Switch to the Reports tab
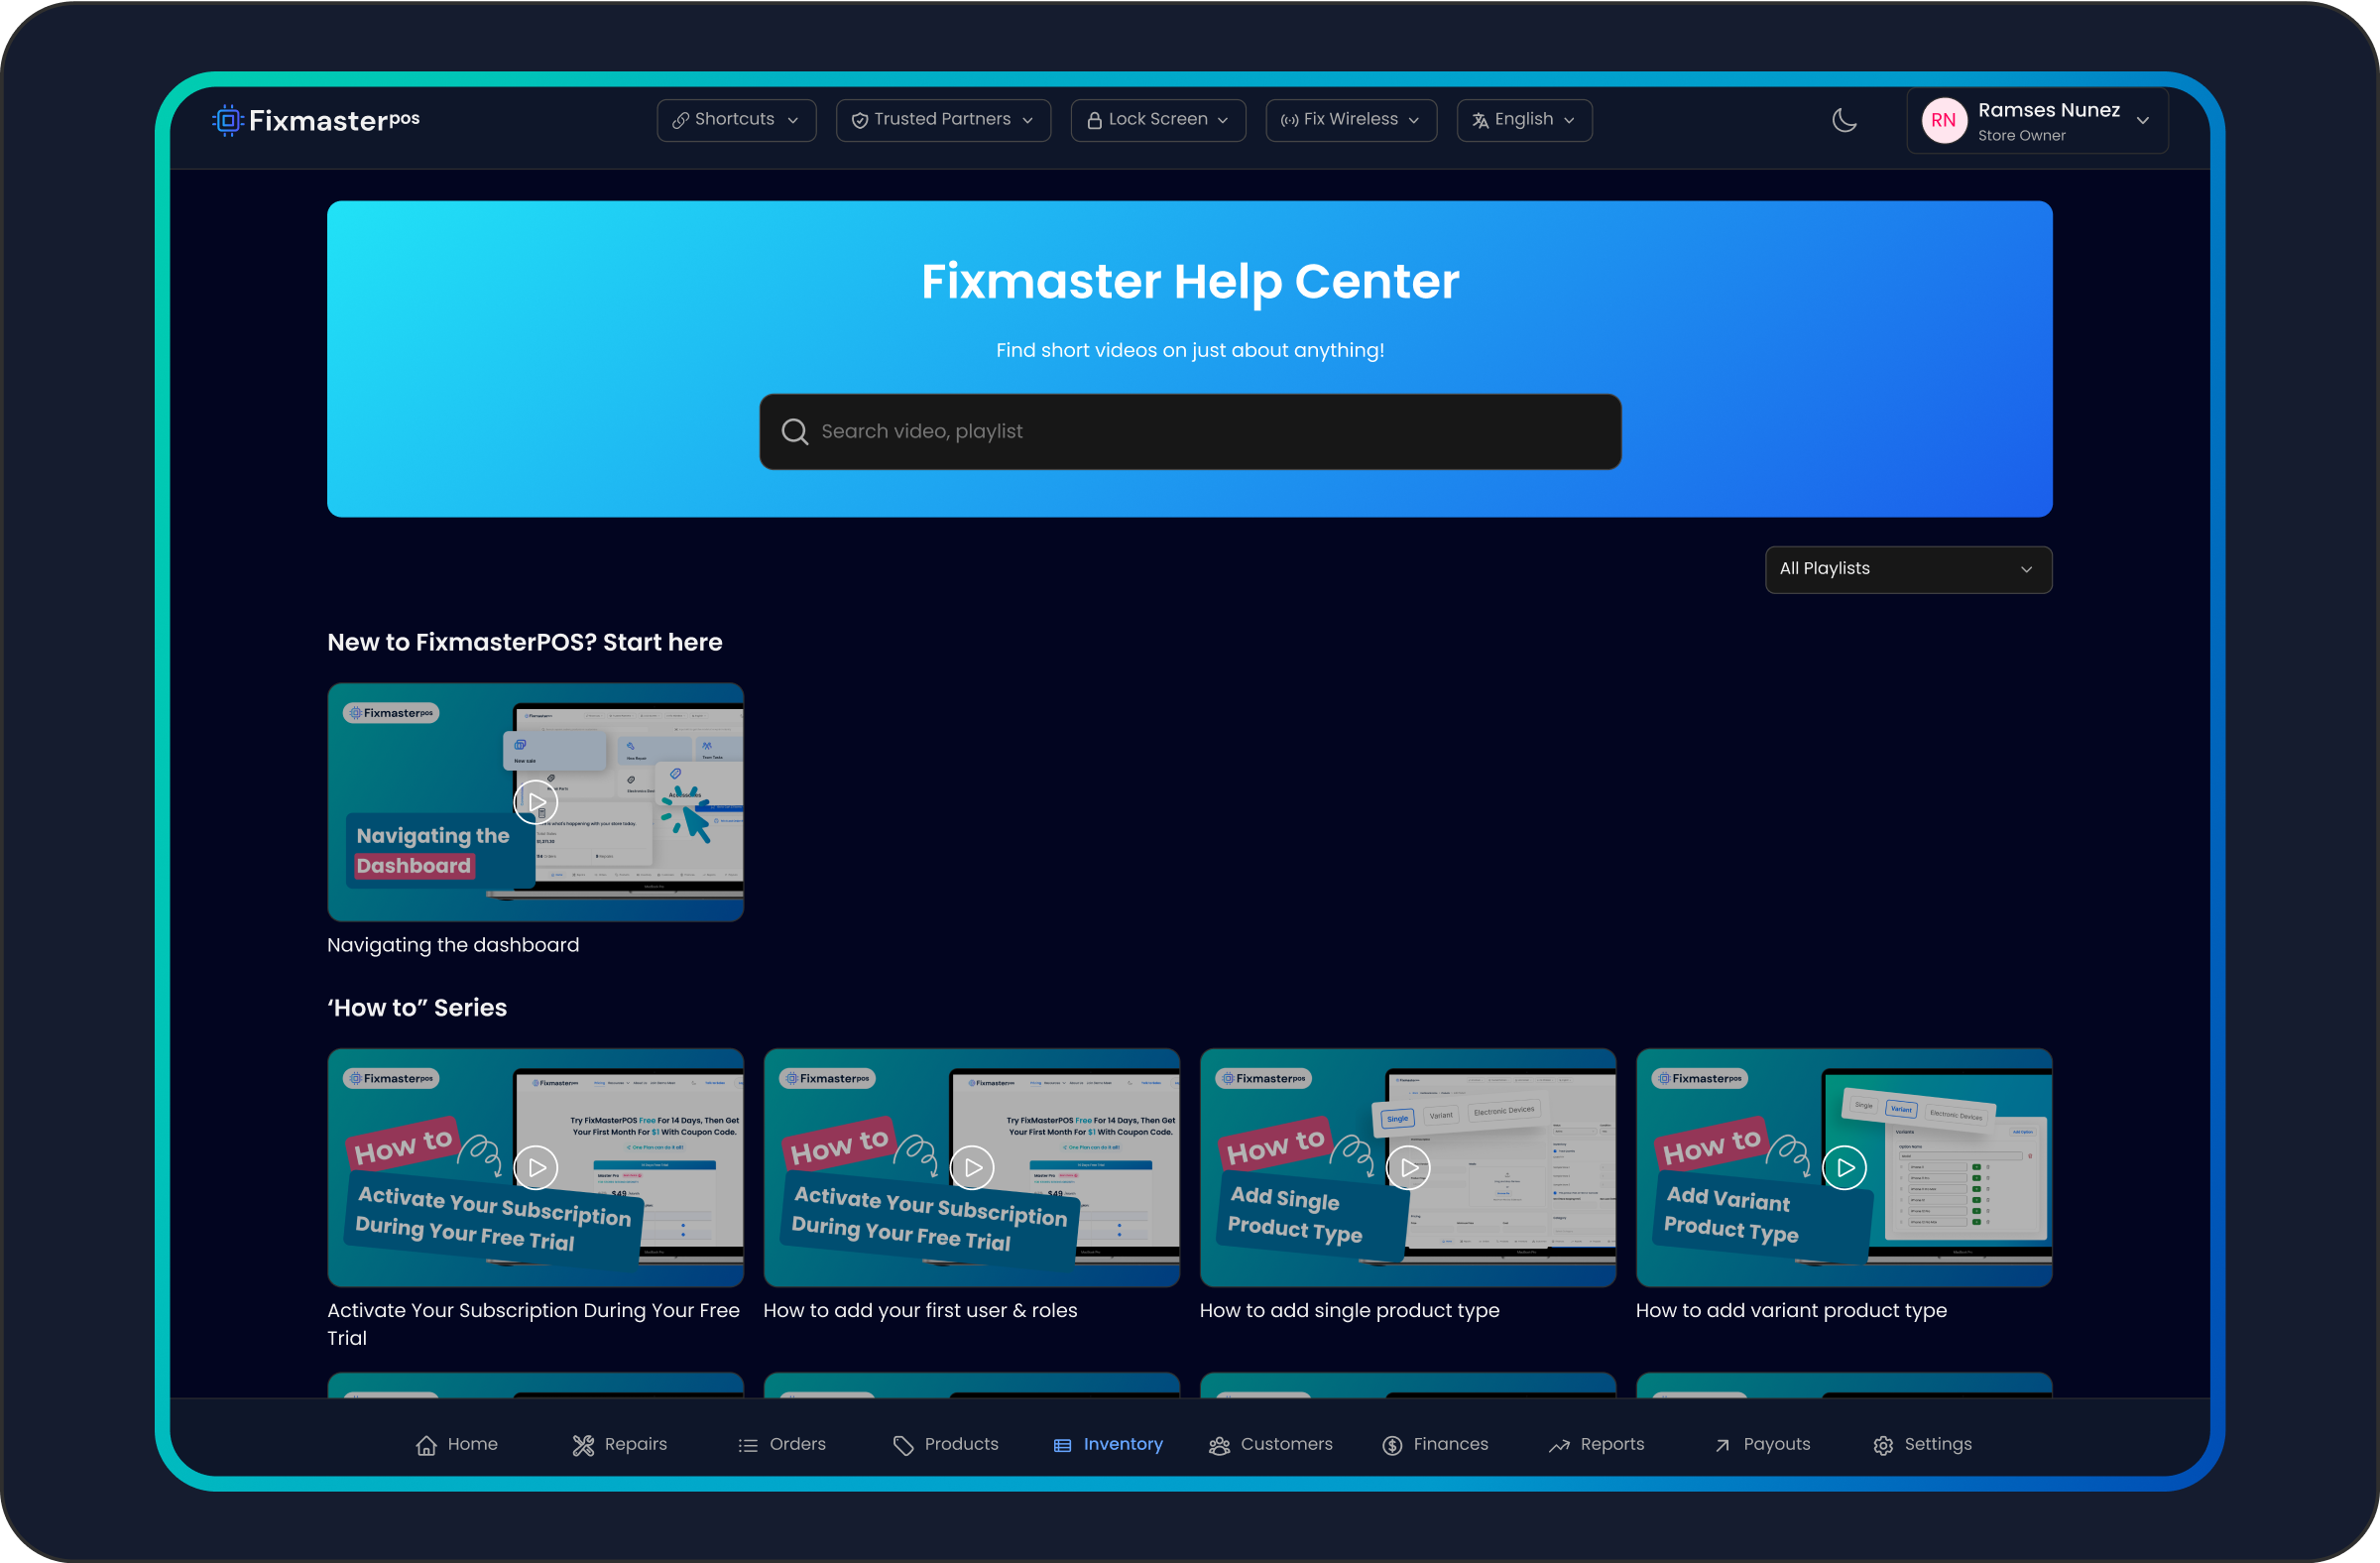 1596,1444
